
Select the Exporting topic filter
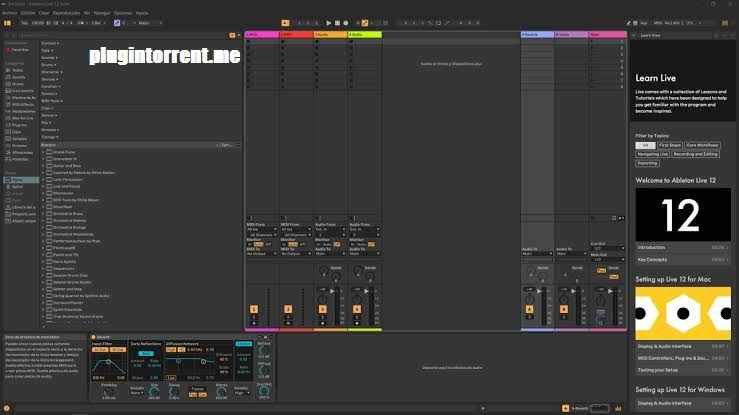(x=647, y=163)
